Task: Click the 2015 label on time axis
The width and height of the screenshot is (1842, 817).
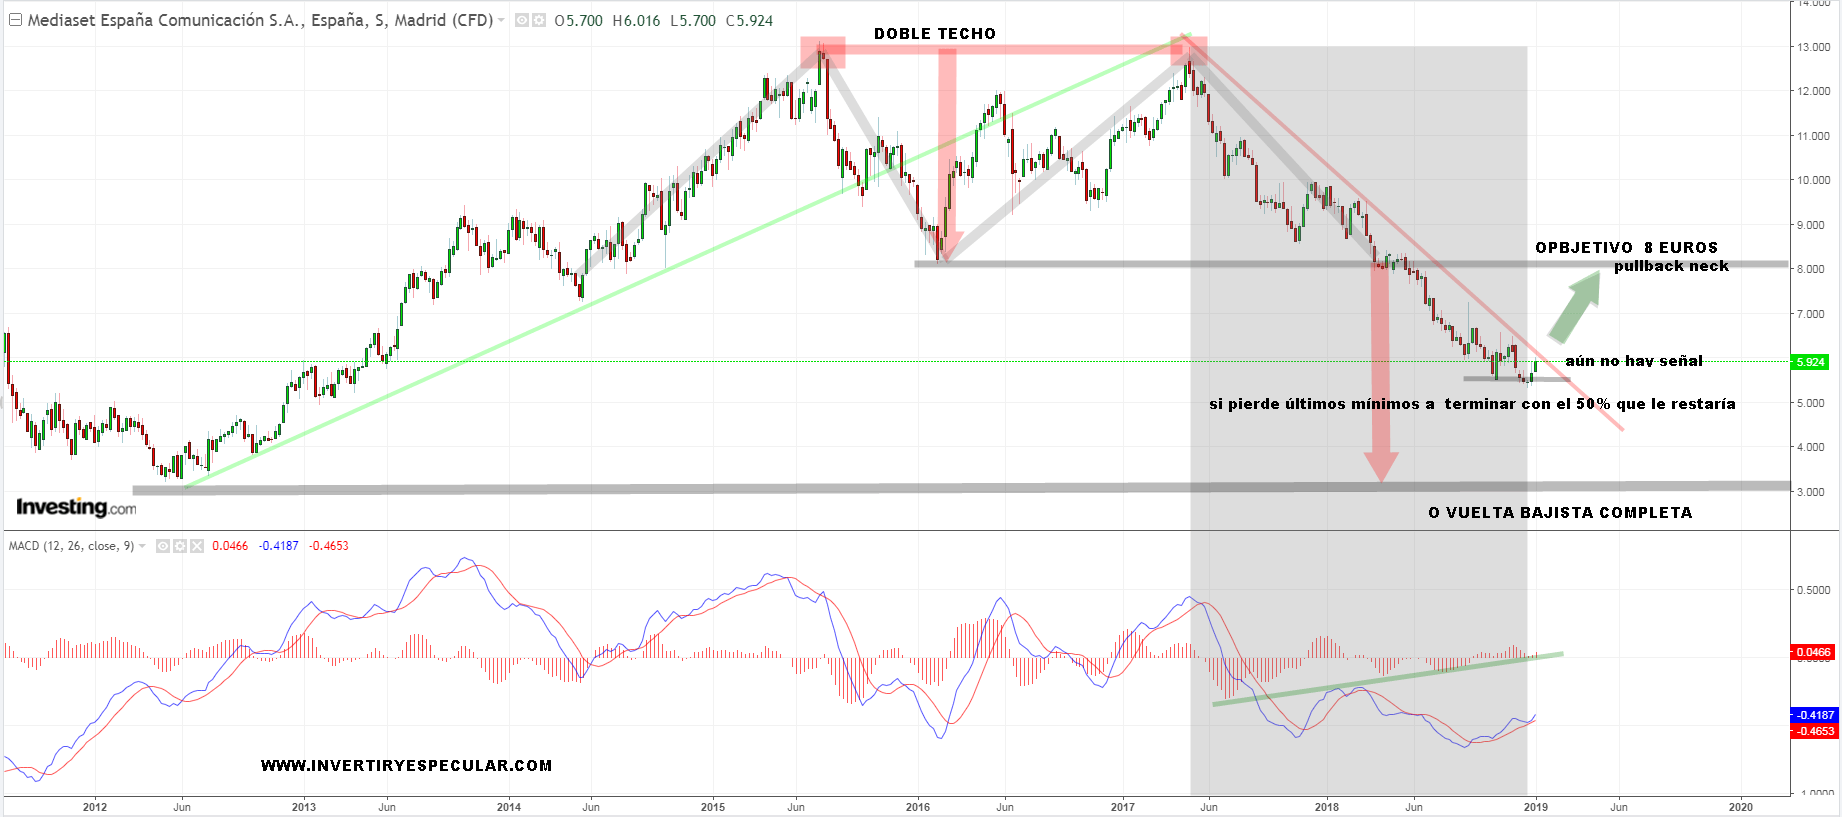Action: click(713, 807)
